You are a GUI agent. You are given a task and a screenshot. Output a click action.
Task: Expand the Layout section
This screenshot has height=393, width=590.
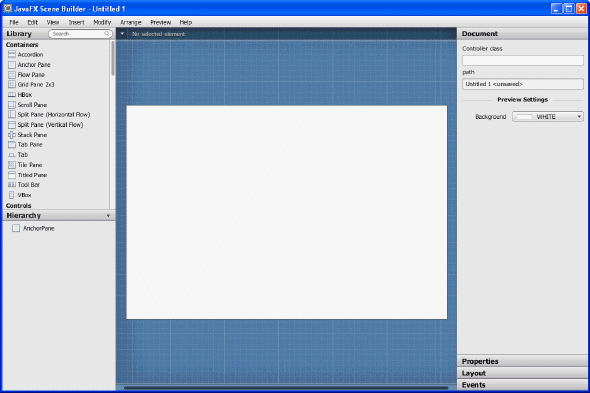pos(523,373)
